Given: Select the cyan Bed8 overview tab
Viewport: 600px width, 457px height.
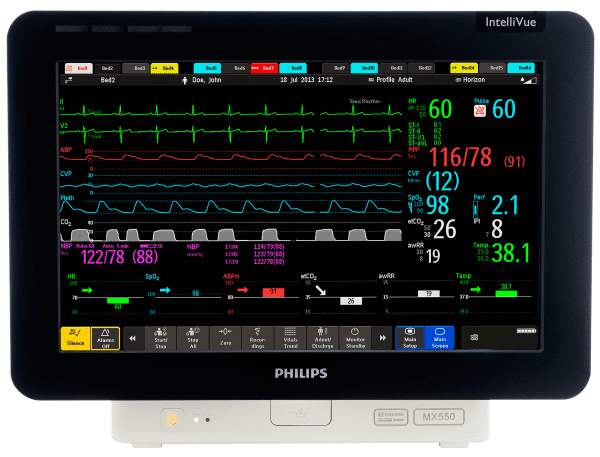Looking at the screenshot, I should coord(293,68).
